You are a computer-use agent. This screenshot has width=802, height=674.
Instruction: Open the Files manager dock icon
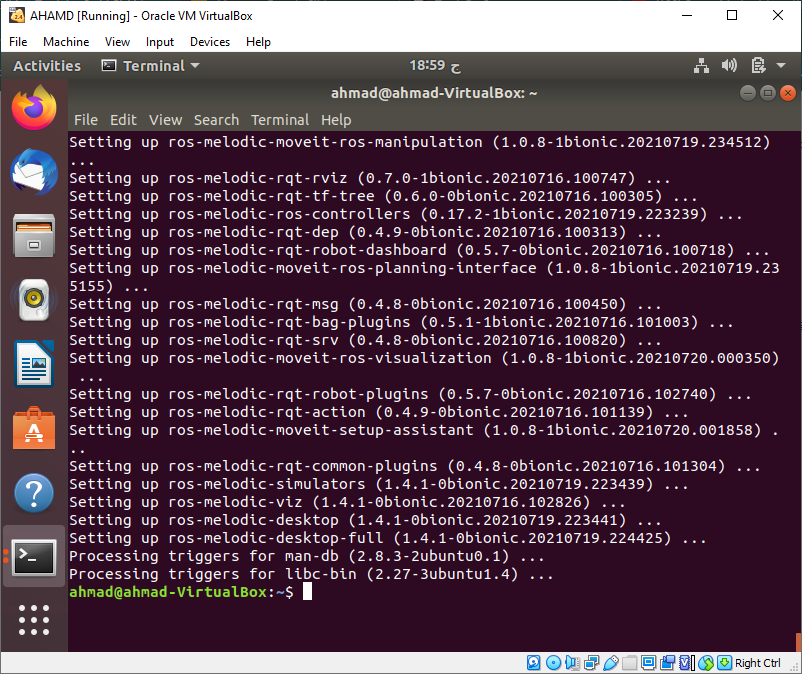[x=34, y=236]
